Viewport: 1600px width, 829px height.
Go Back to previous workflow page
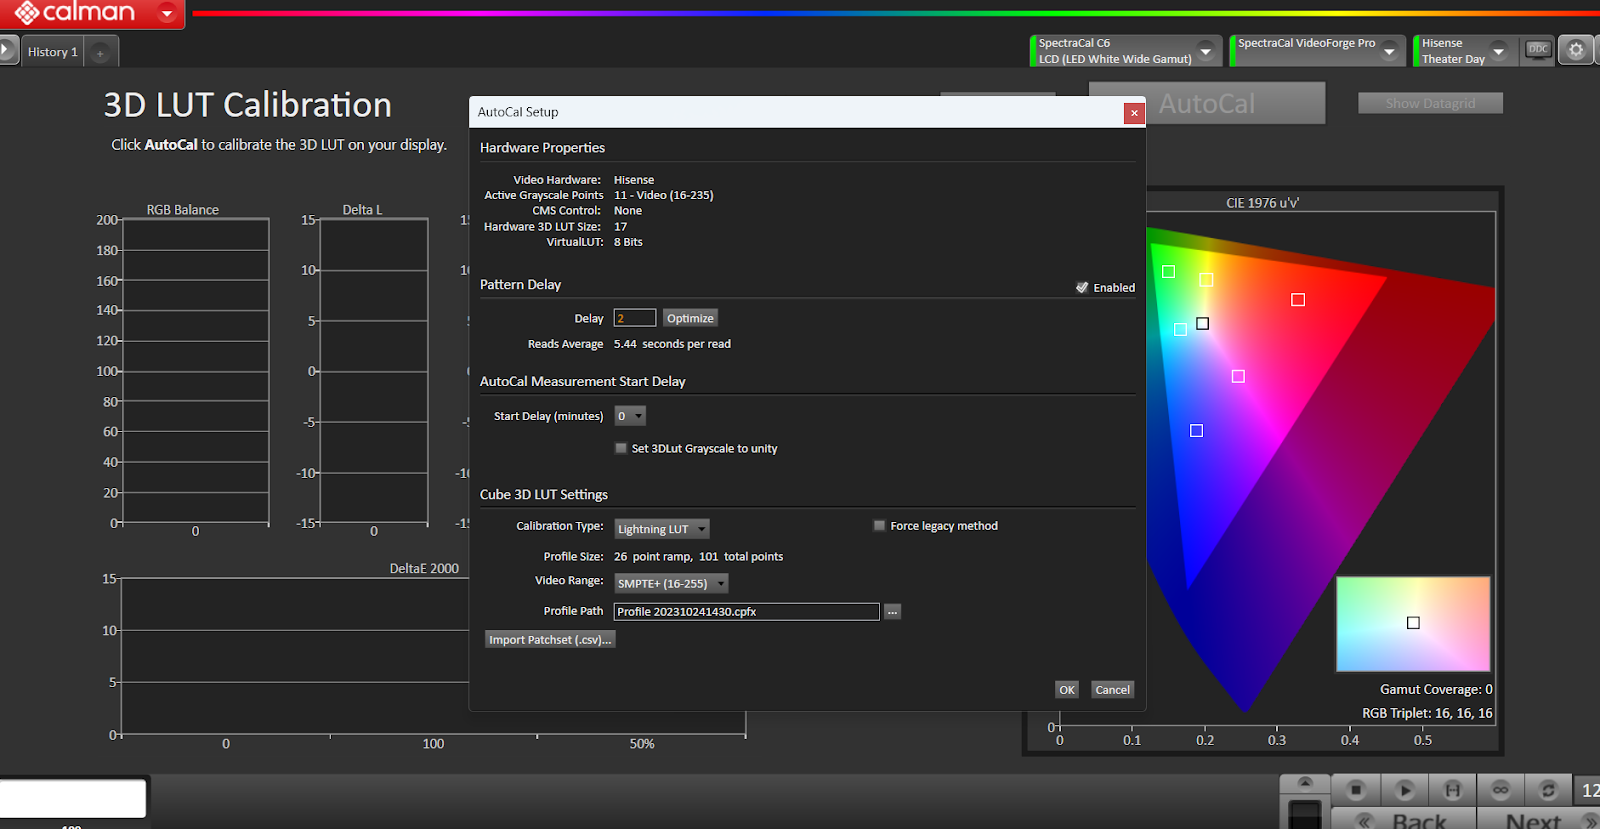(x=1404, y=819)
